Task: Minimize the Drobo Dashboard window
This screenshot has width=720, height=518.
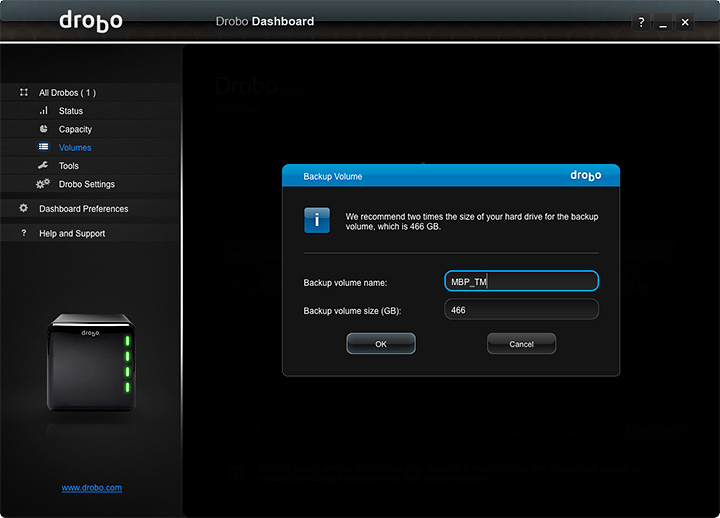Action: tap(663, 22)
